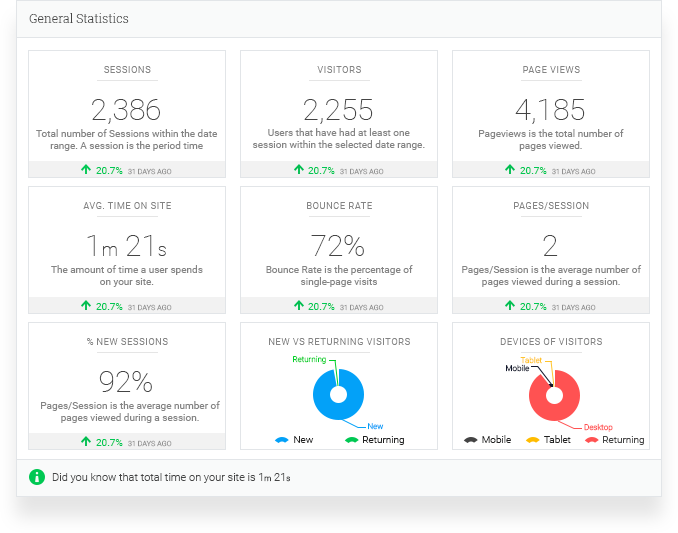The image size is (678, 533).
Task: Click green up arrow in Visitors card
Action: coord(298,170)
